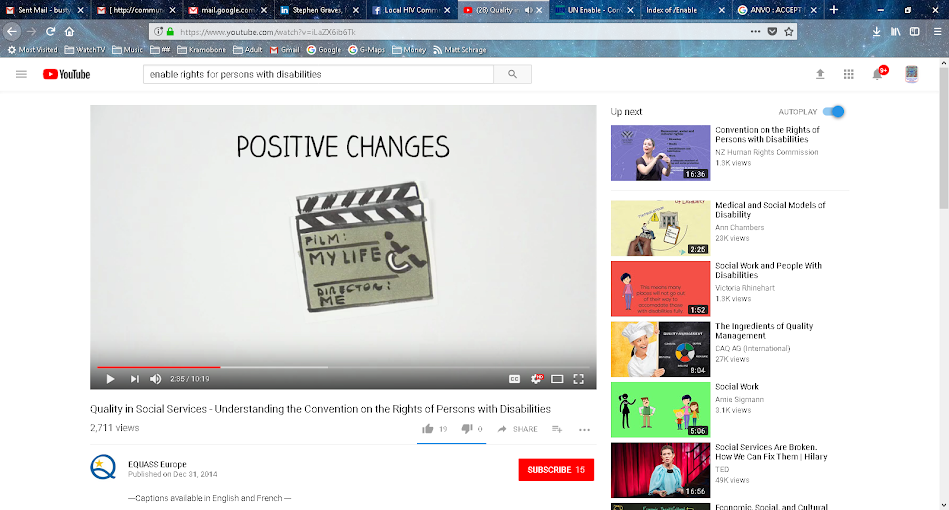949x510 pixels.
Task: Open Social Work and People With Disabilities
Action: pos(769,270)
